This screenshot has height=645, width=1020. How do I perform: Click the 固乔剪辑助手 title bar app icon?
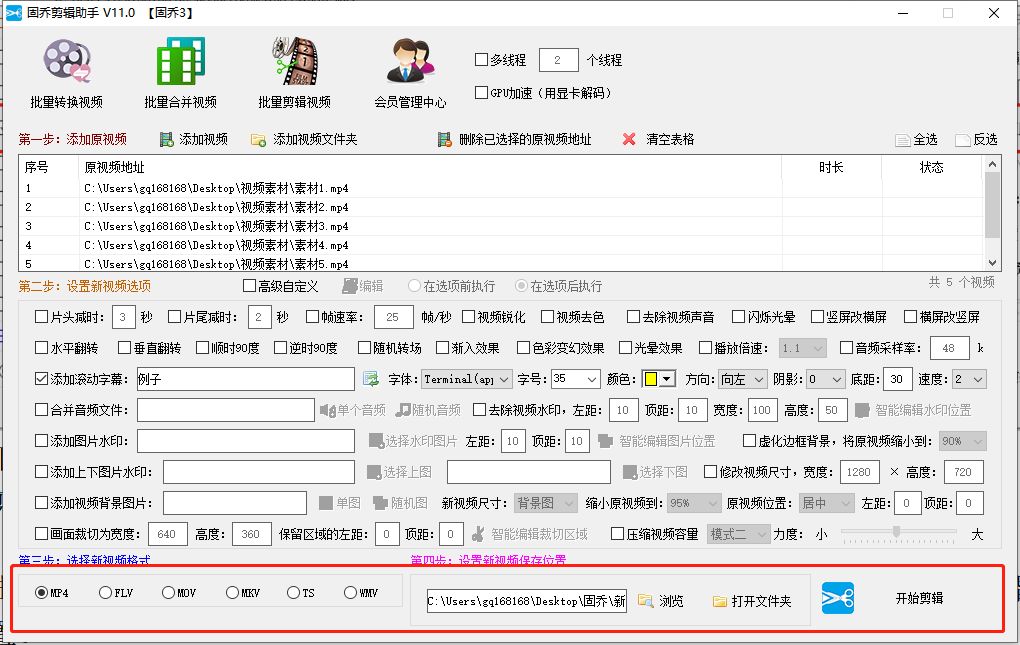coord(14,13)
